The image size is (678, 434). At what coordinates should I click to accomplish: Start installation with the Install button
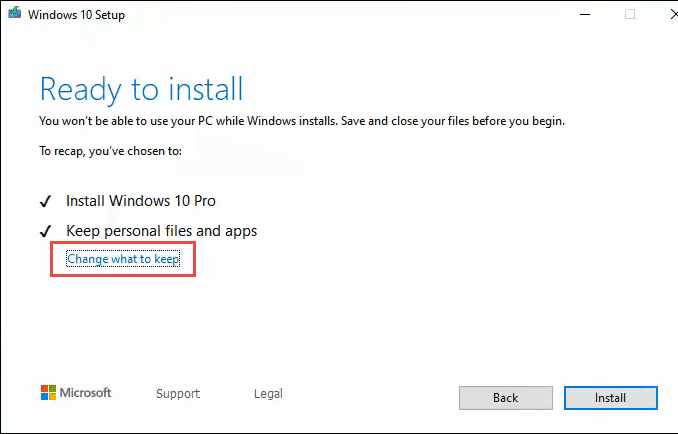[x=610, y=398]
